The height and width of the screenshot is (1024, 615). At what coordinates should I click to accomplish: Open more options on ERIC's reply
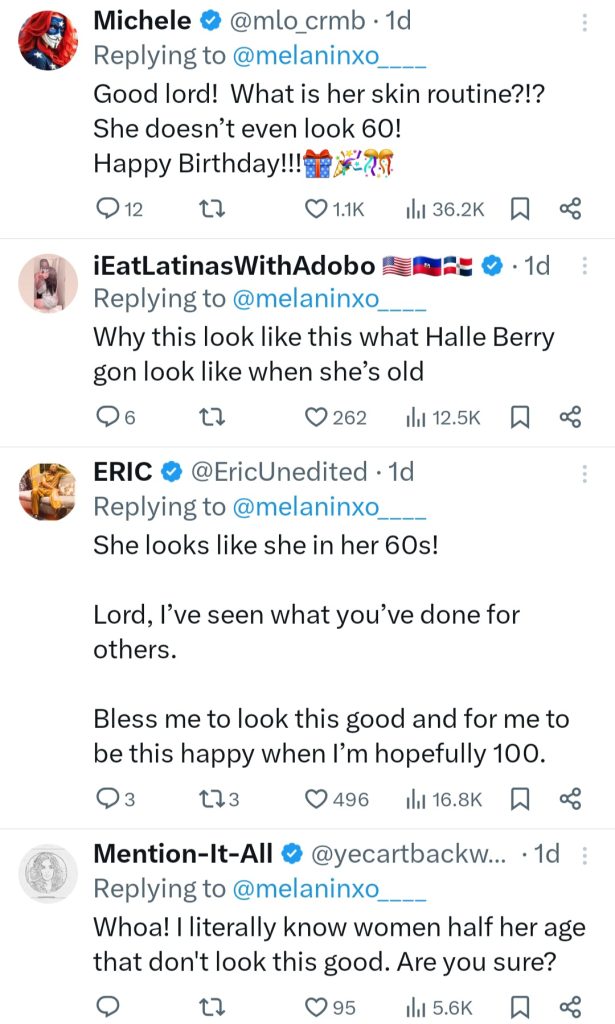pos(585,471)
